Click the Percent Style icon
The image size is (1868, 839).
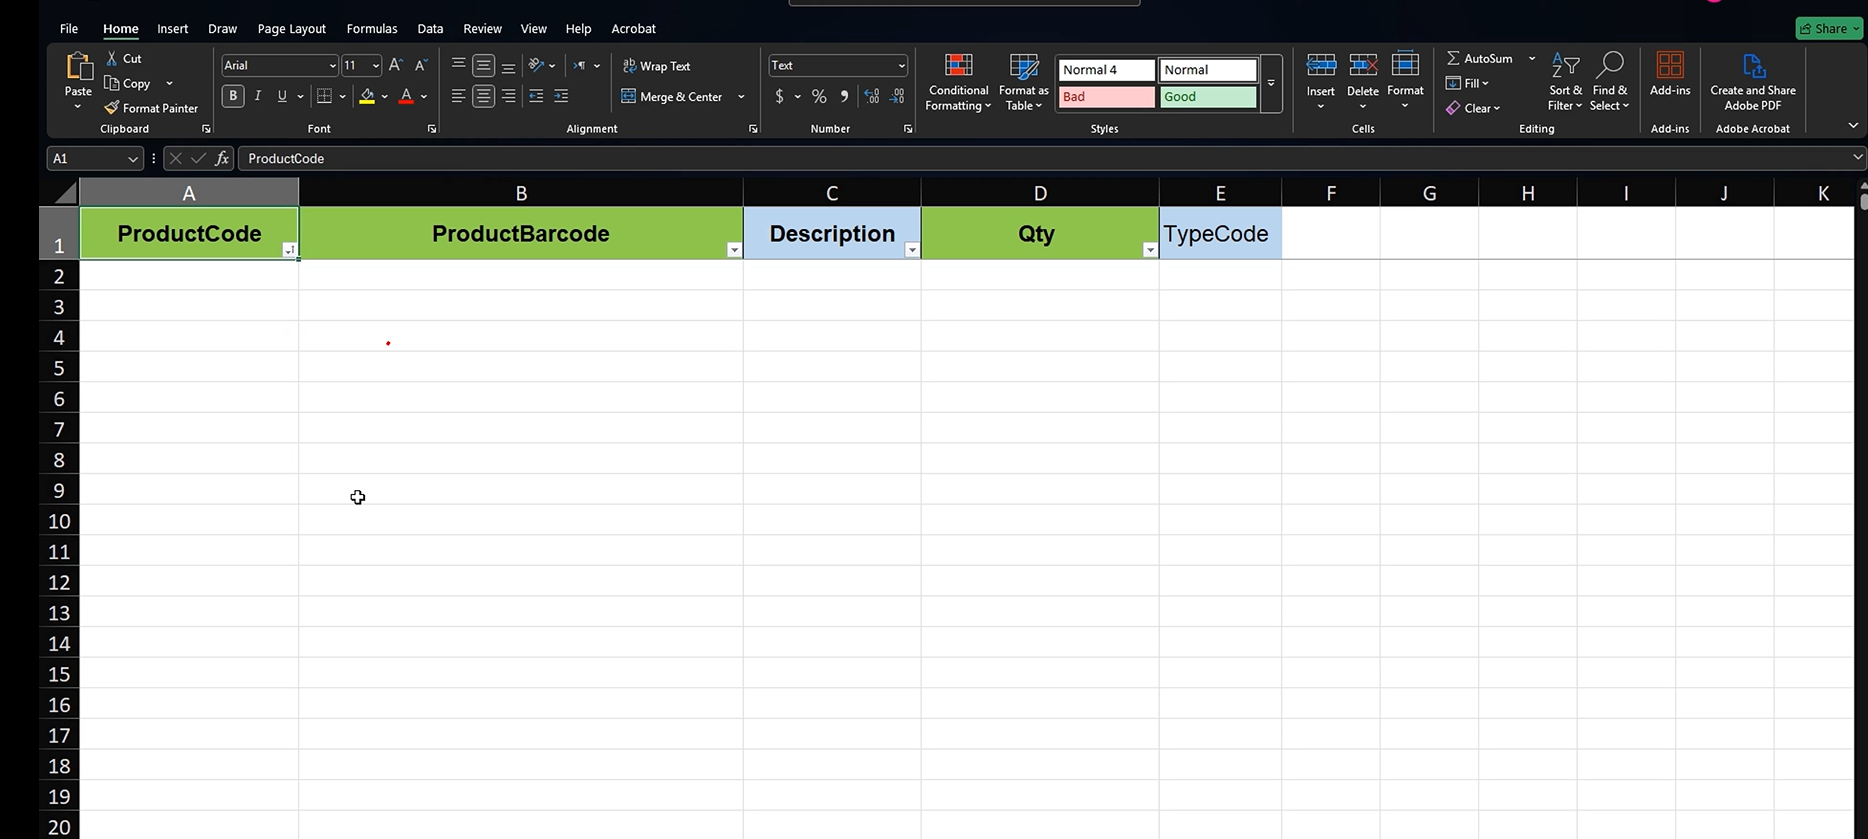pyautogui.click(x=819, y=96)
